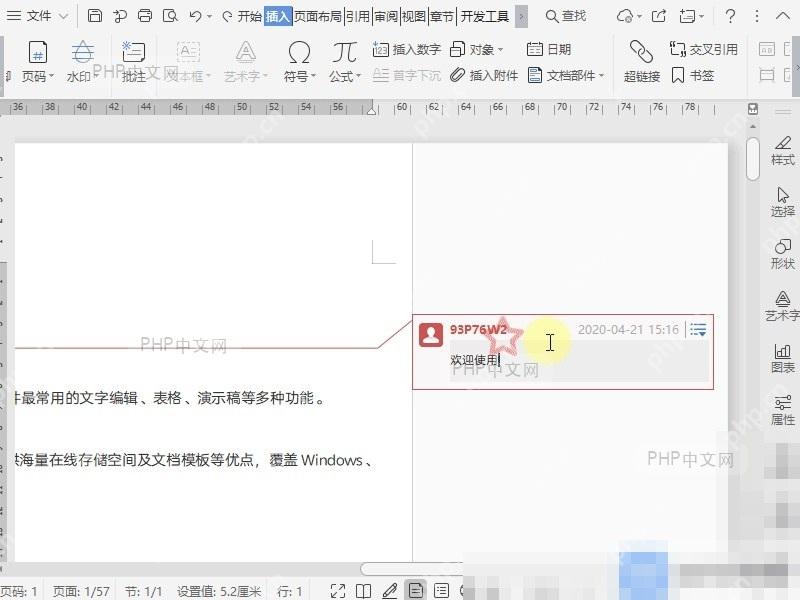Click the share document icon

(659, 16)
